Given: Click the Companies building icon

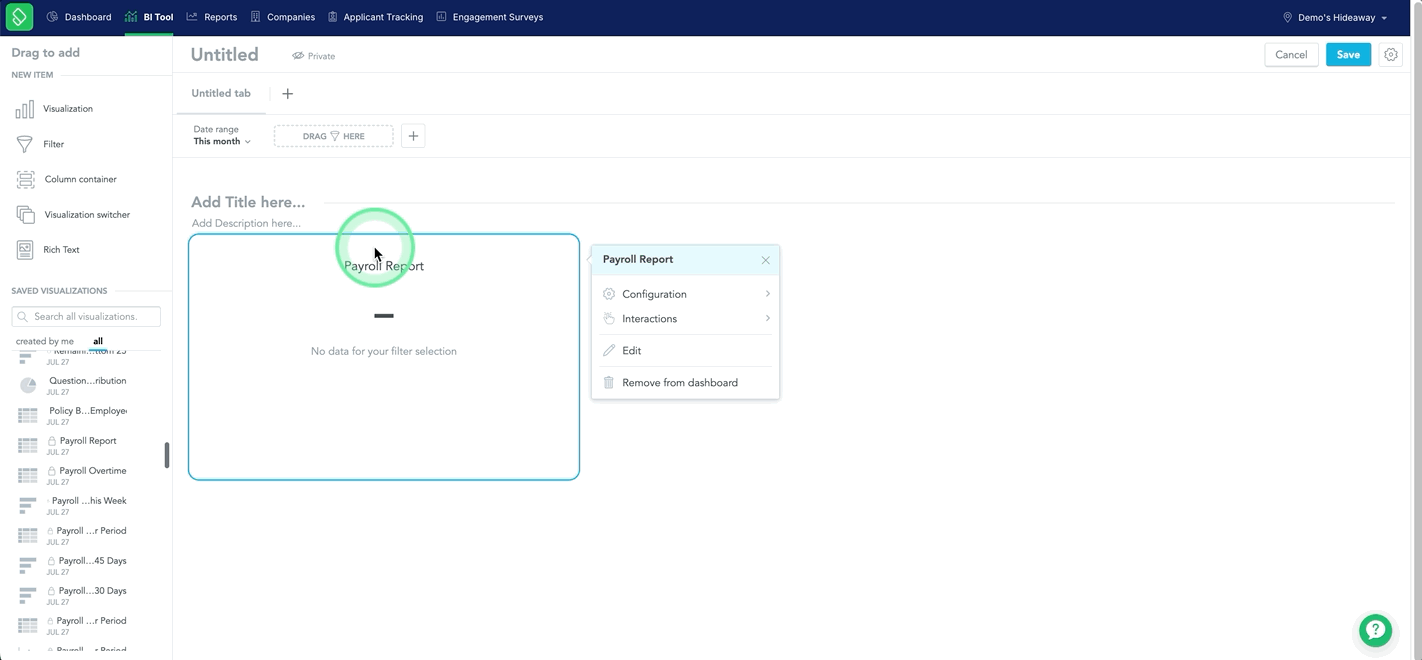Looking at the screenshot, I should (256, 17).
